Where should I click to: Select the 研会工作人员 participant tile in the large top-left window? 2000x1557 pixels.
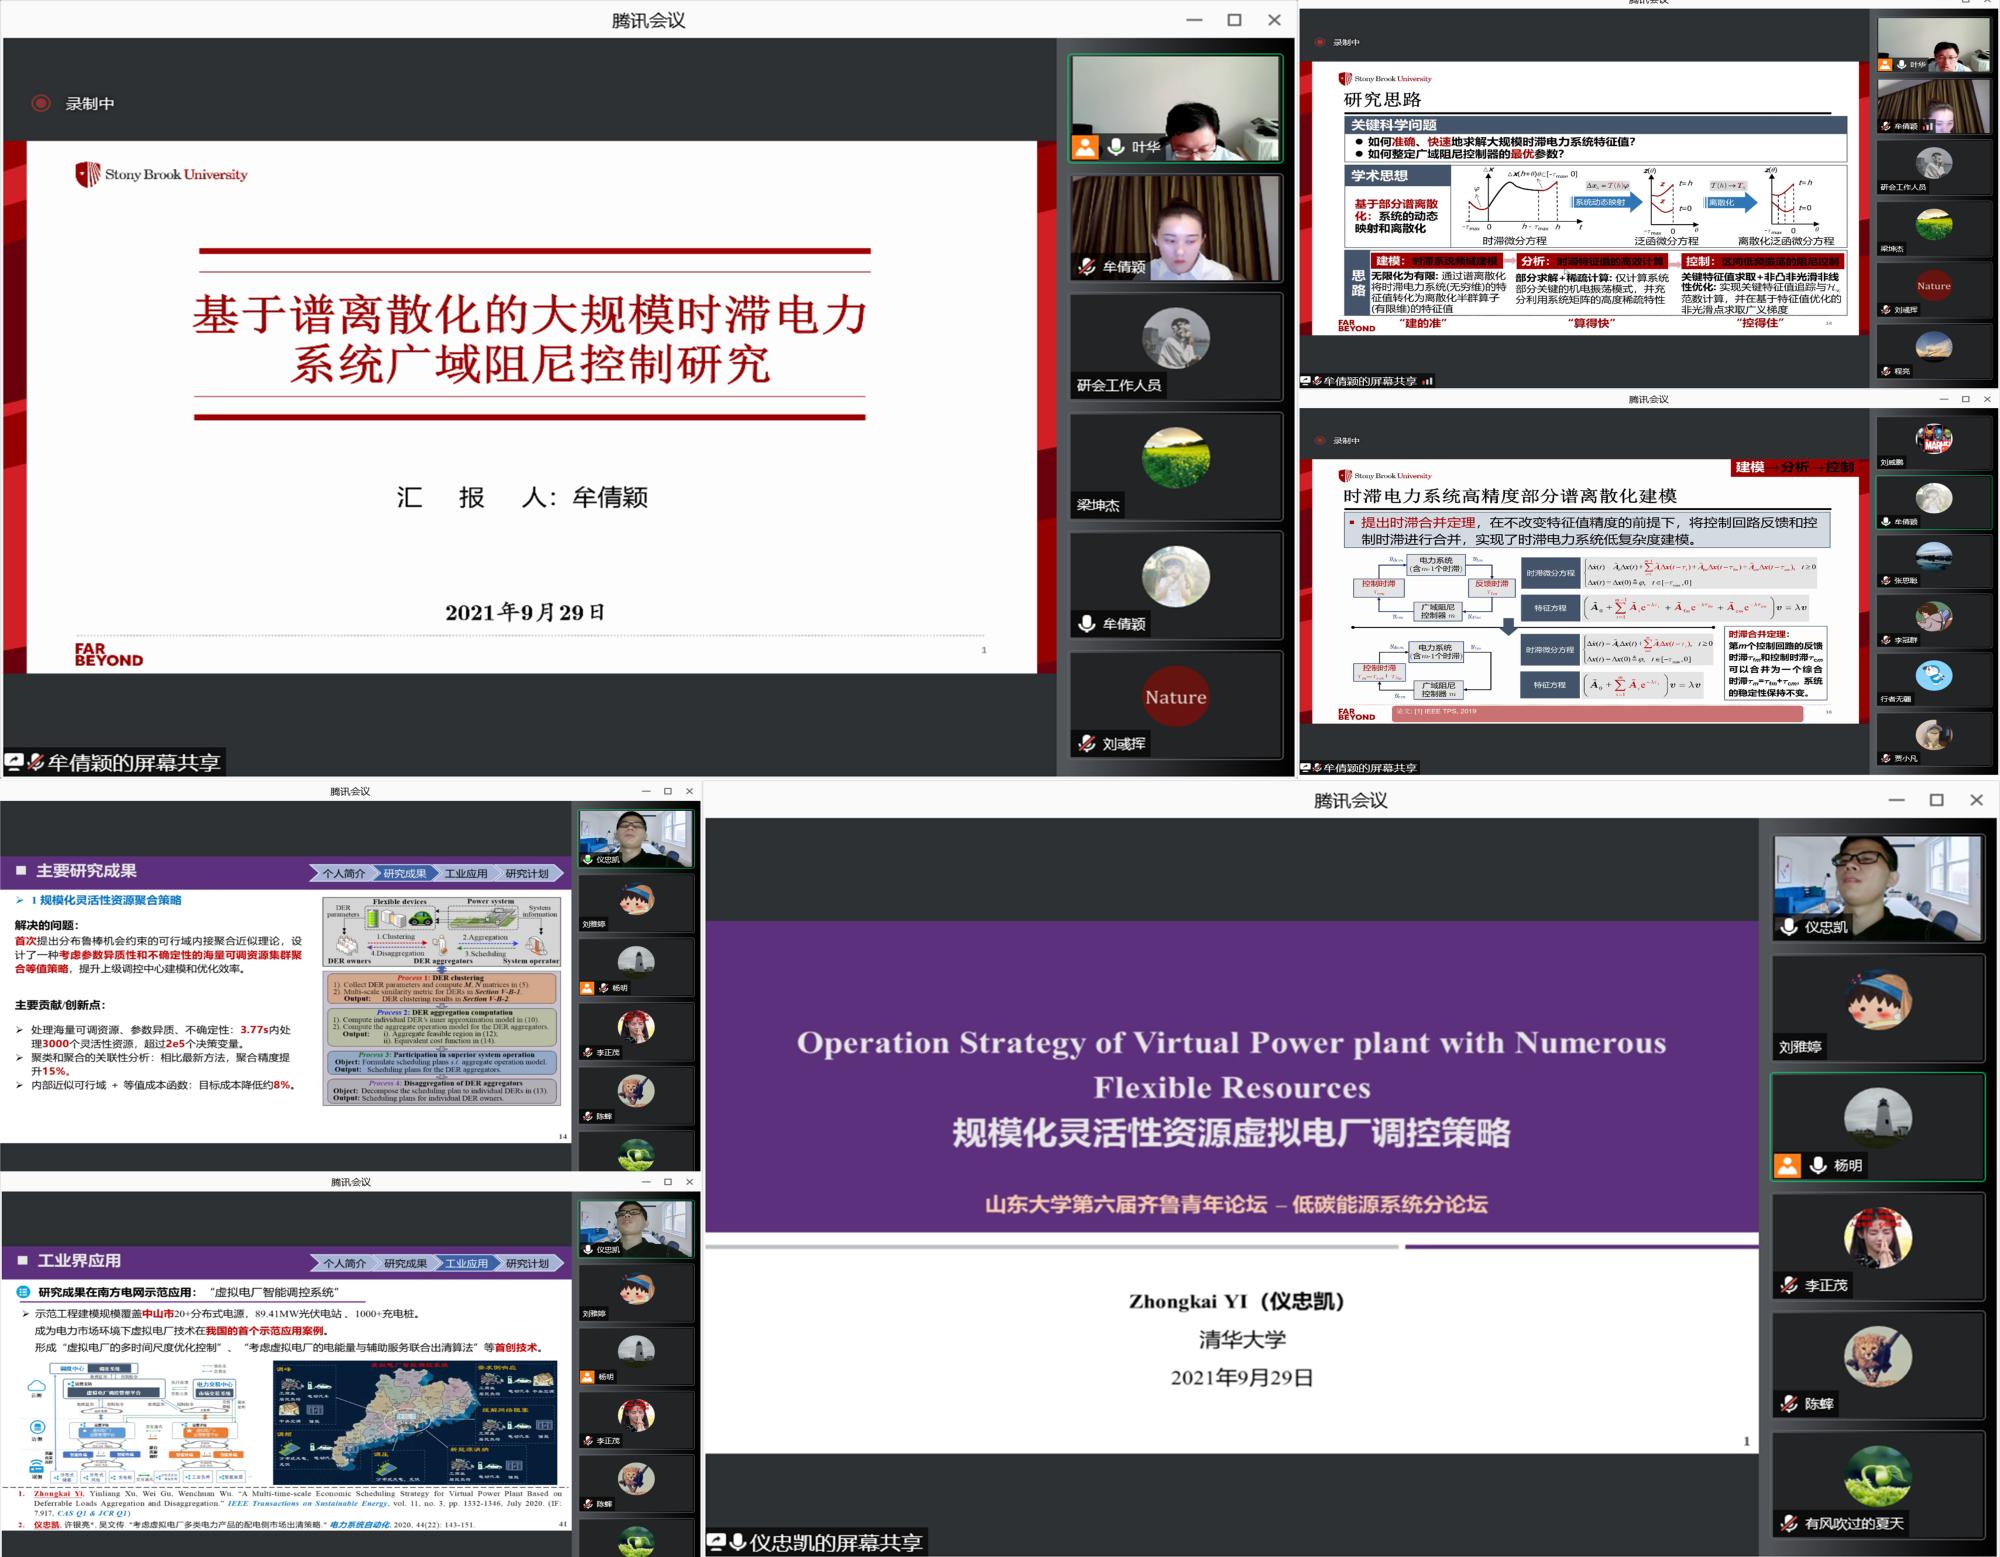pos(1175,338)
